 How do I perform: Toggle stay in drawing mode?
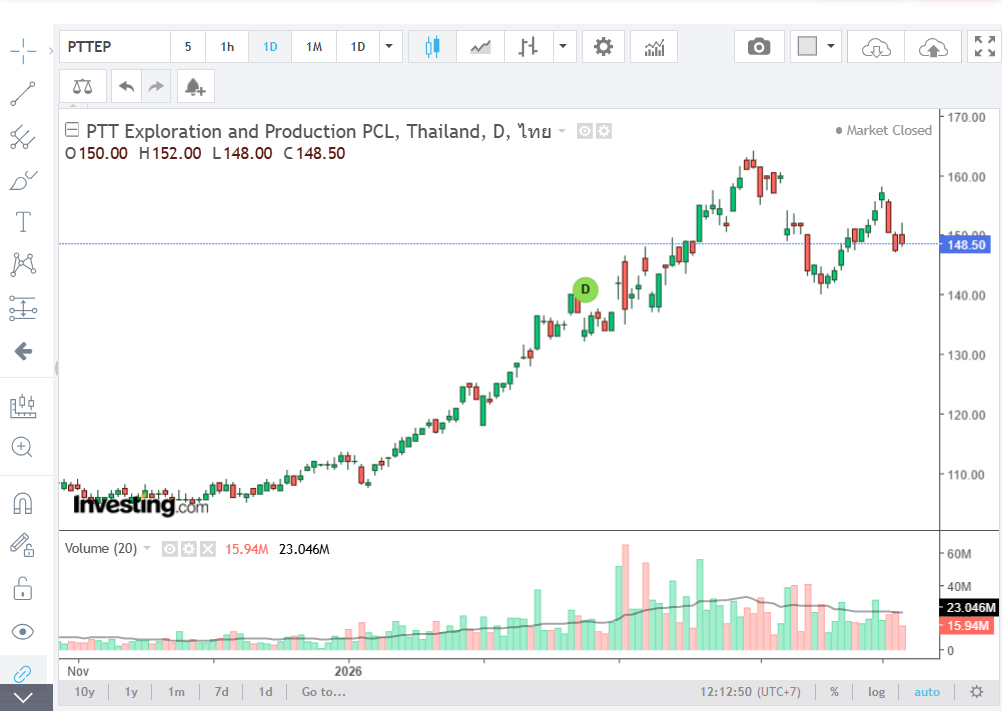[x=22, y=545]
